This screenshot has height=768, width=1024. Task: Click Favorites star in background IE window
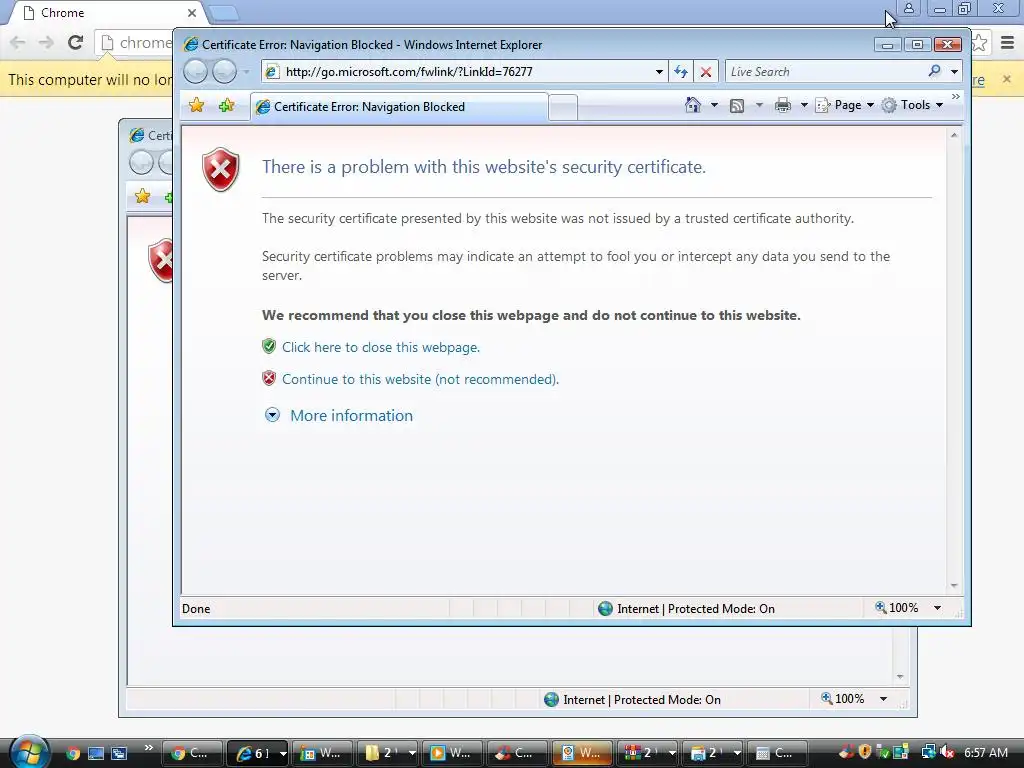pos(142,196)
